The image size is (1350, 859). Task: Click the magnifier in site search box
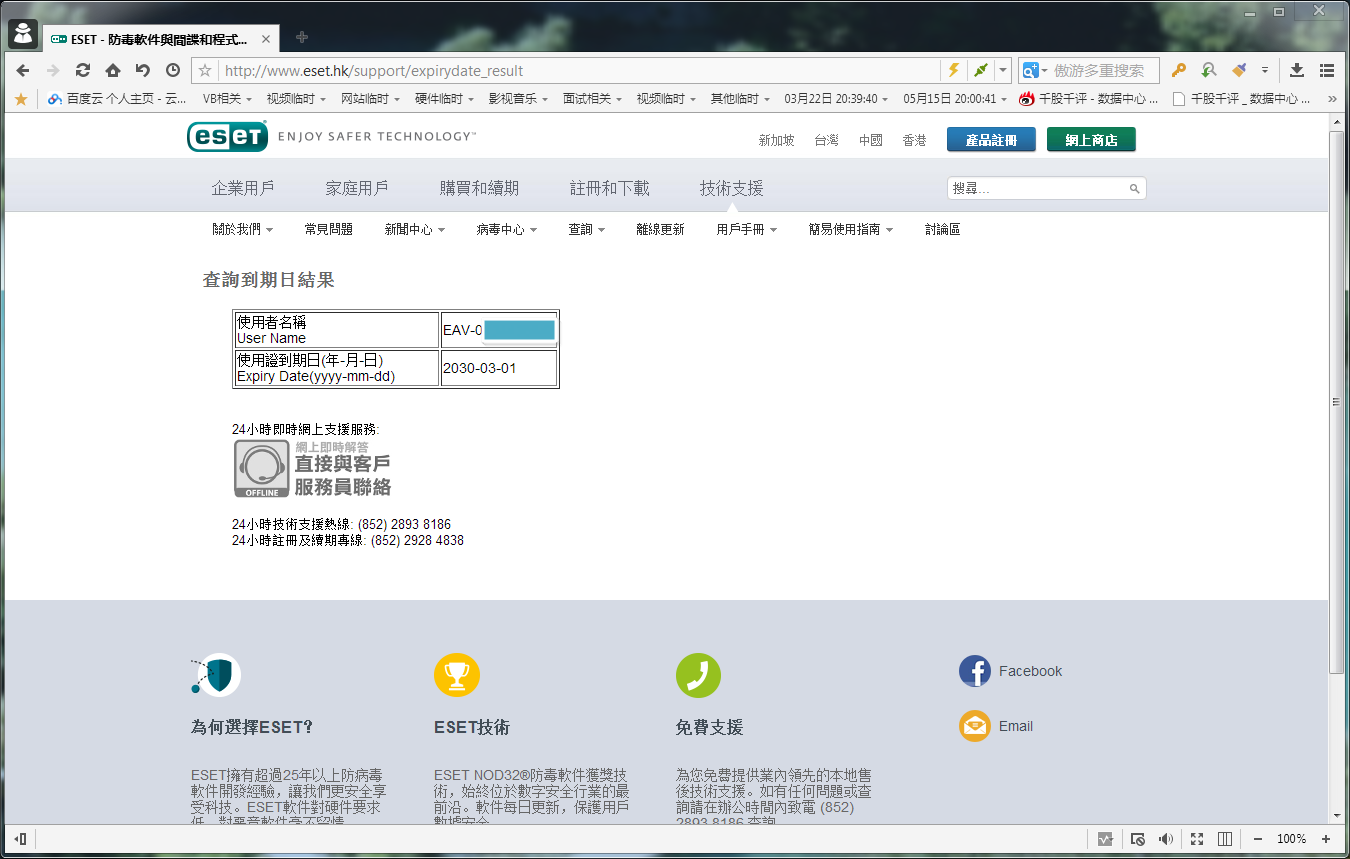pos(1134,188)
